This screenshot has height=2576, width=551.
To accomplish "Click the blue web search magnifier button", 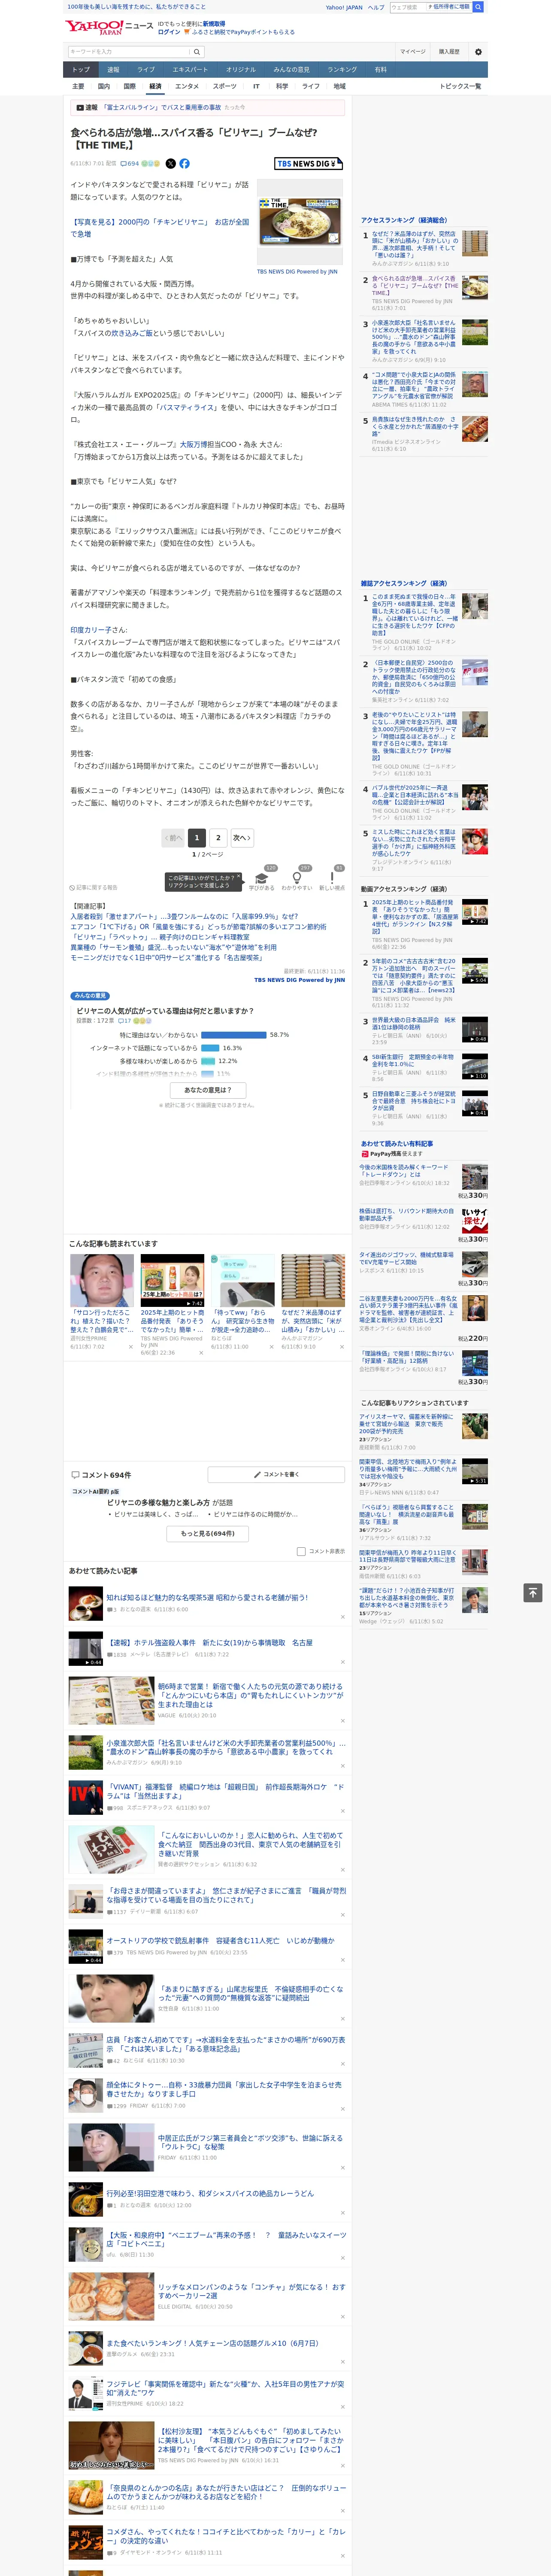I will [478, 7].
